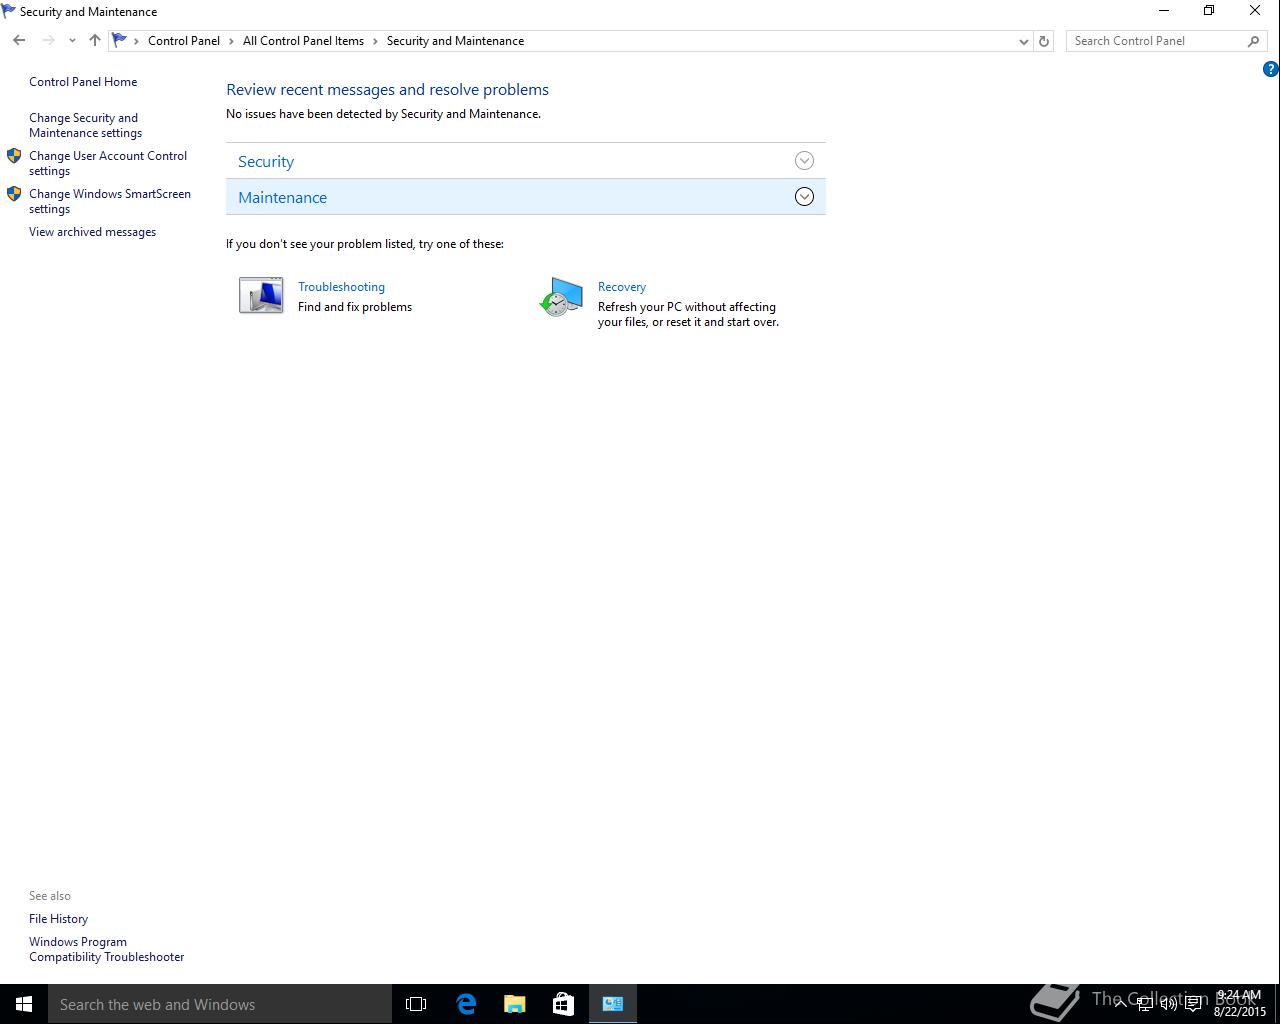This screenshot has height=1024, width=1280.
Task: Click the Search the web and Windows box
Action: point(220,1004)
